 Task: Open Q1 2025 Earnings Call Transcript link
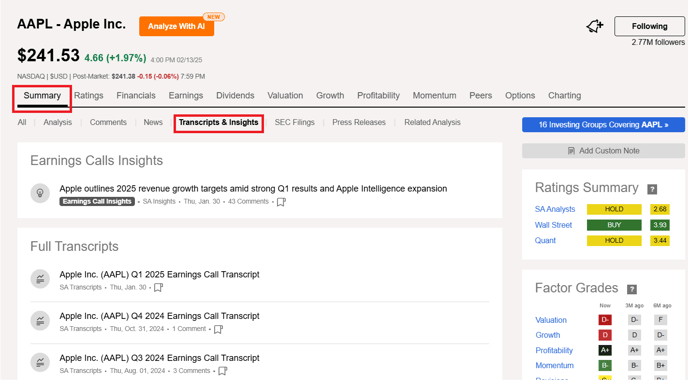coord(159,275)
